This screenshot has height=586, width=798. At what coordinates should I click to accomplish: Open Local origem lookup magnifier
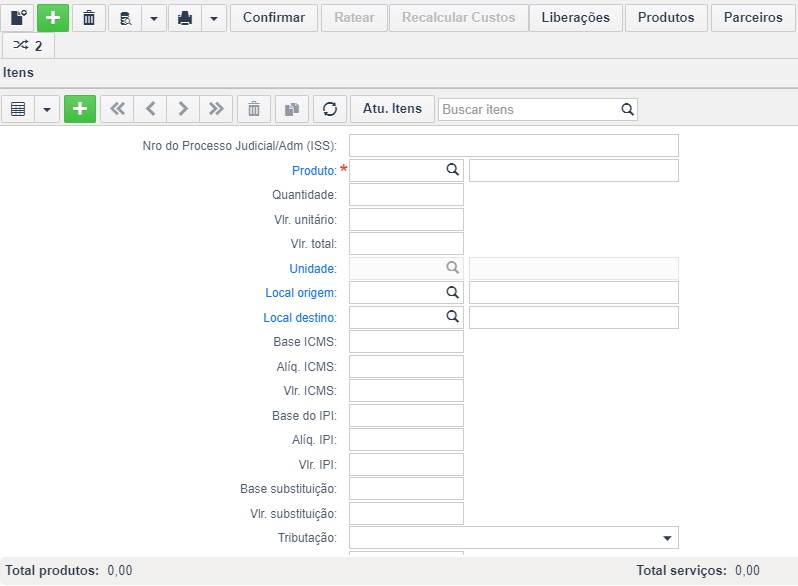point(452,292)
